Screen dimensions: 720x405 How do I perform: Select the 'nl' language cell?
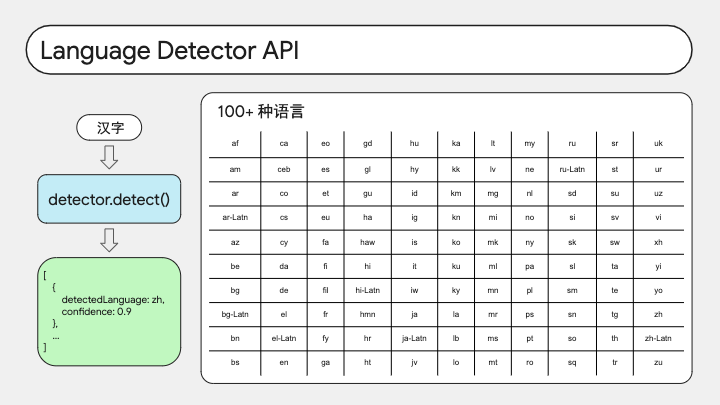tap(529, 193)
